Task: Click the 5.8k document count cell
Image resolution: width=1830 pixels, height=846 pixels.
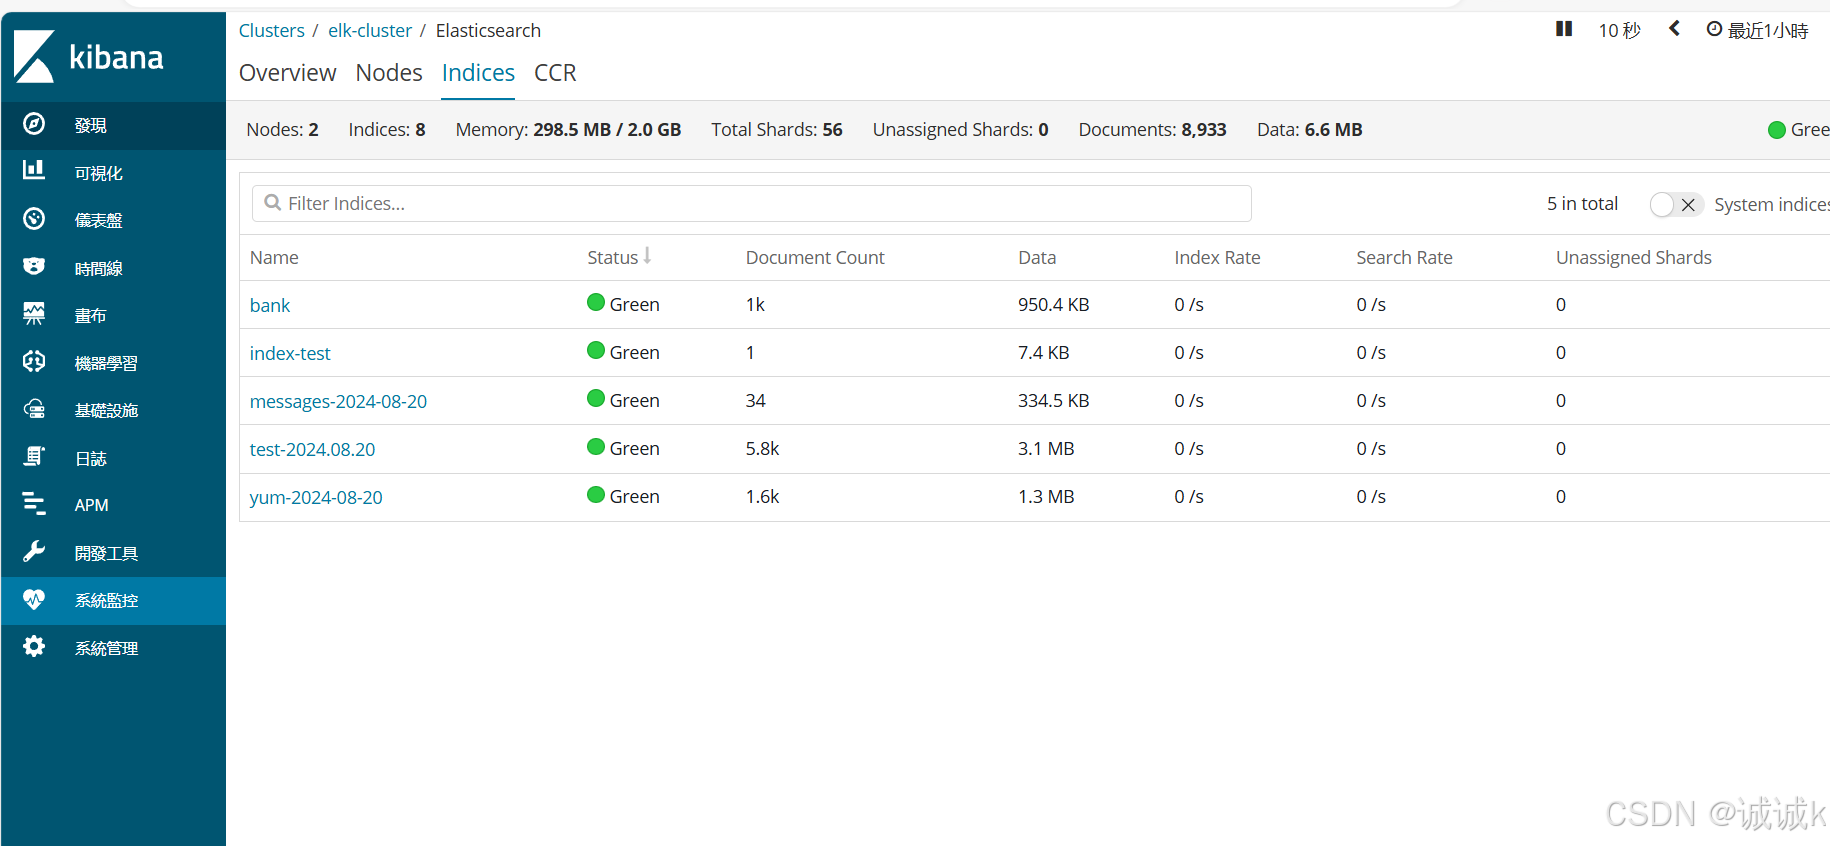Action: point(762,448)
